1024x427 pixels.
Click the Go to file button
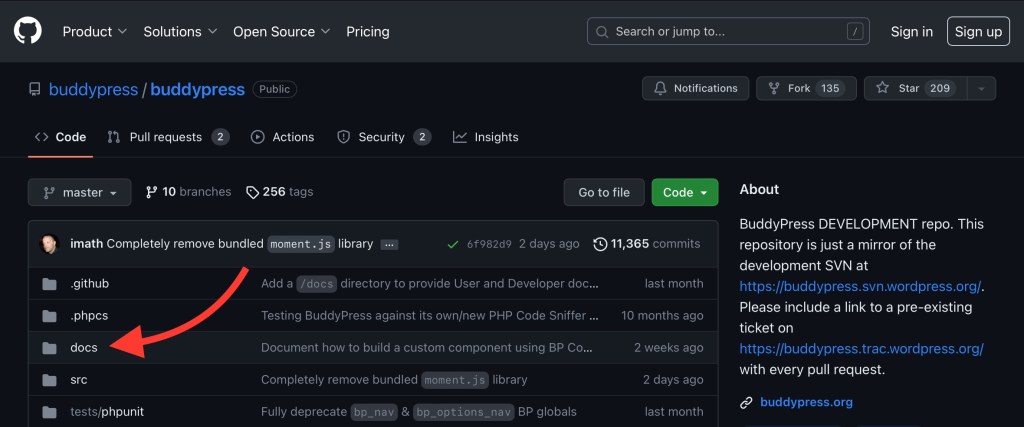pyautogui.click(x=604, y=193)
